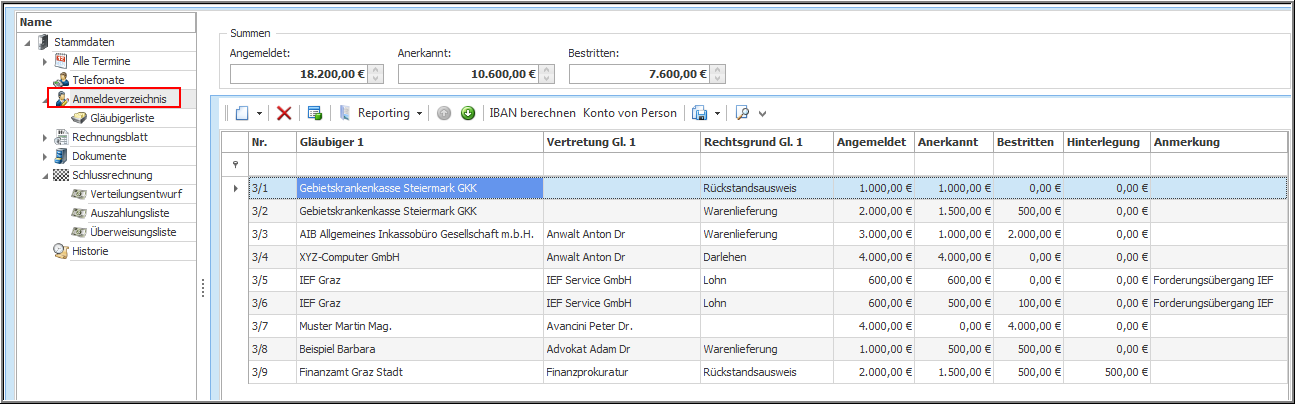
Task: Click the Konto von Person button
Action: pos(630,113)
